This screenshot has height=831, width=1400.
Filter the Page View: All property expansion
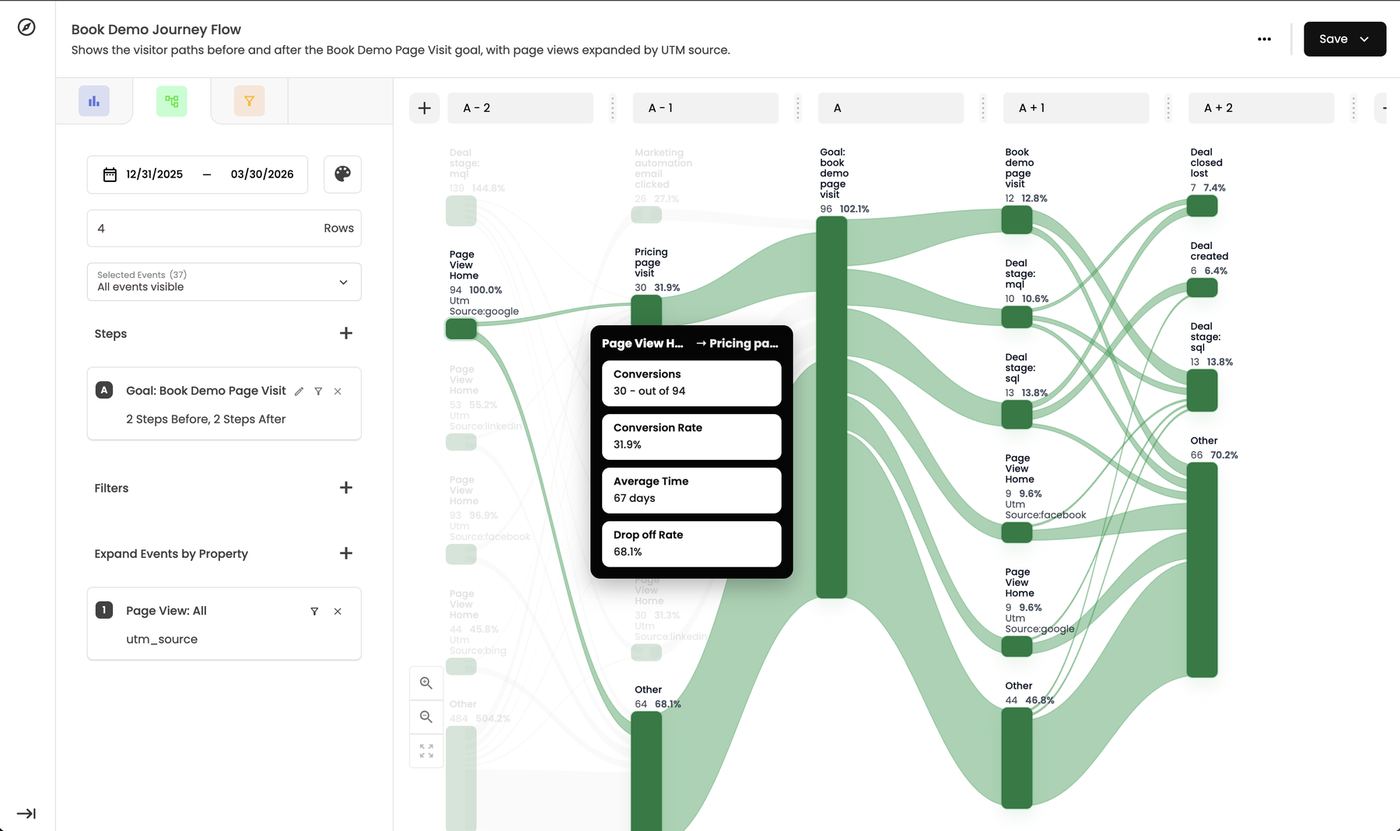pos(314,611)
